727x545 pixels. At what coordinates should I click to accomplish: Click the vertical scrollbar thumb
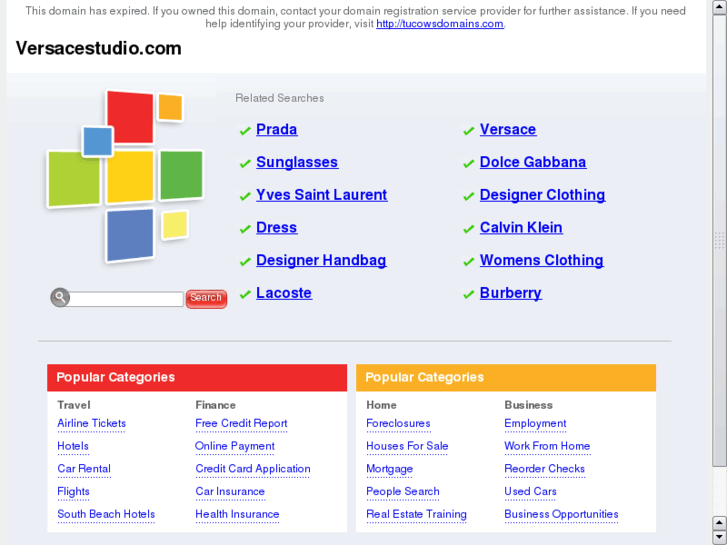click(719, 240)
